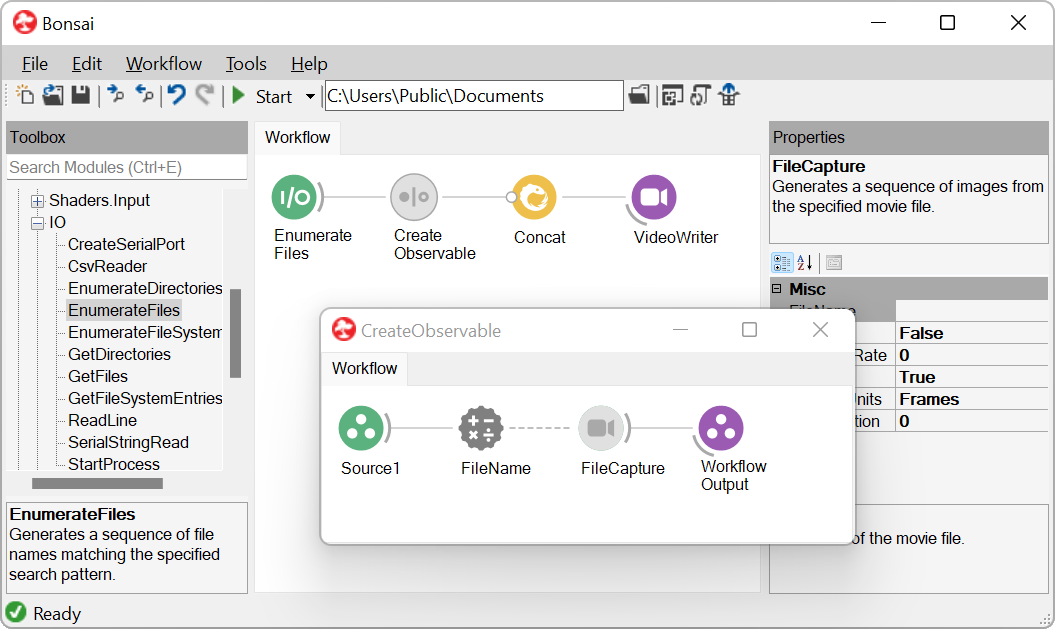Select ReadLine in the toolbox
The width and height of the screenshot is (1055, 629).
(x=102, y=420)
